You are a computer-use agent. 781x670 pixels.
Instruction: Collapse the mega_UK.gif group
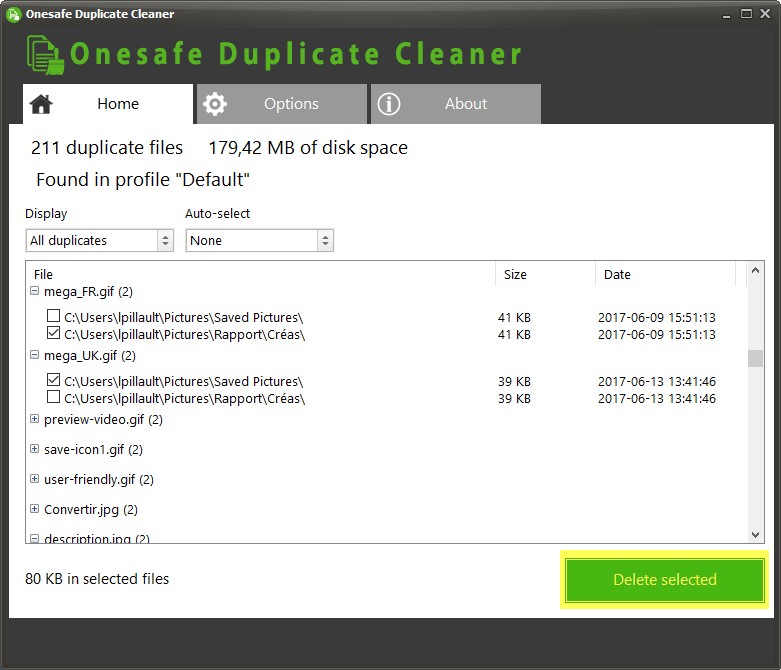[x=34, y=355]
